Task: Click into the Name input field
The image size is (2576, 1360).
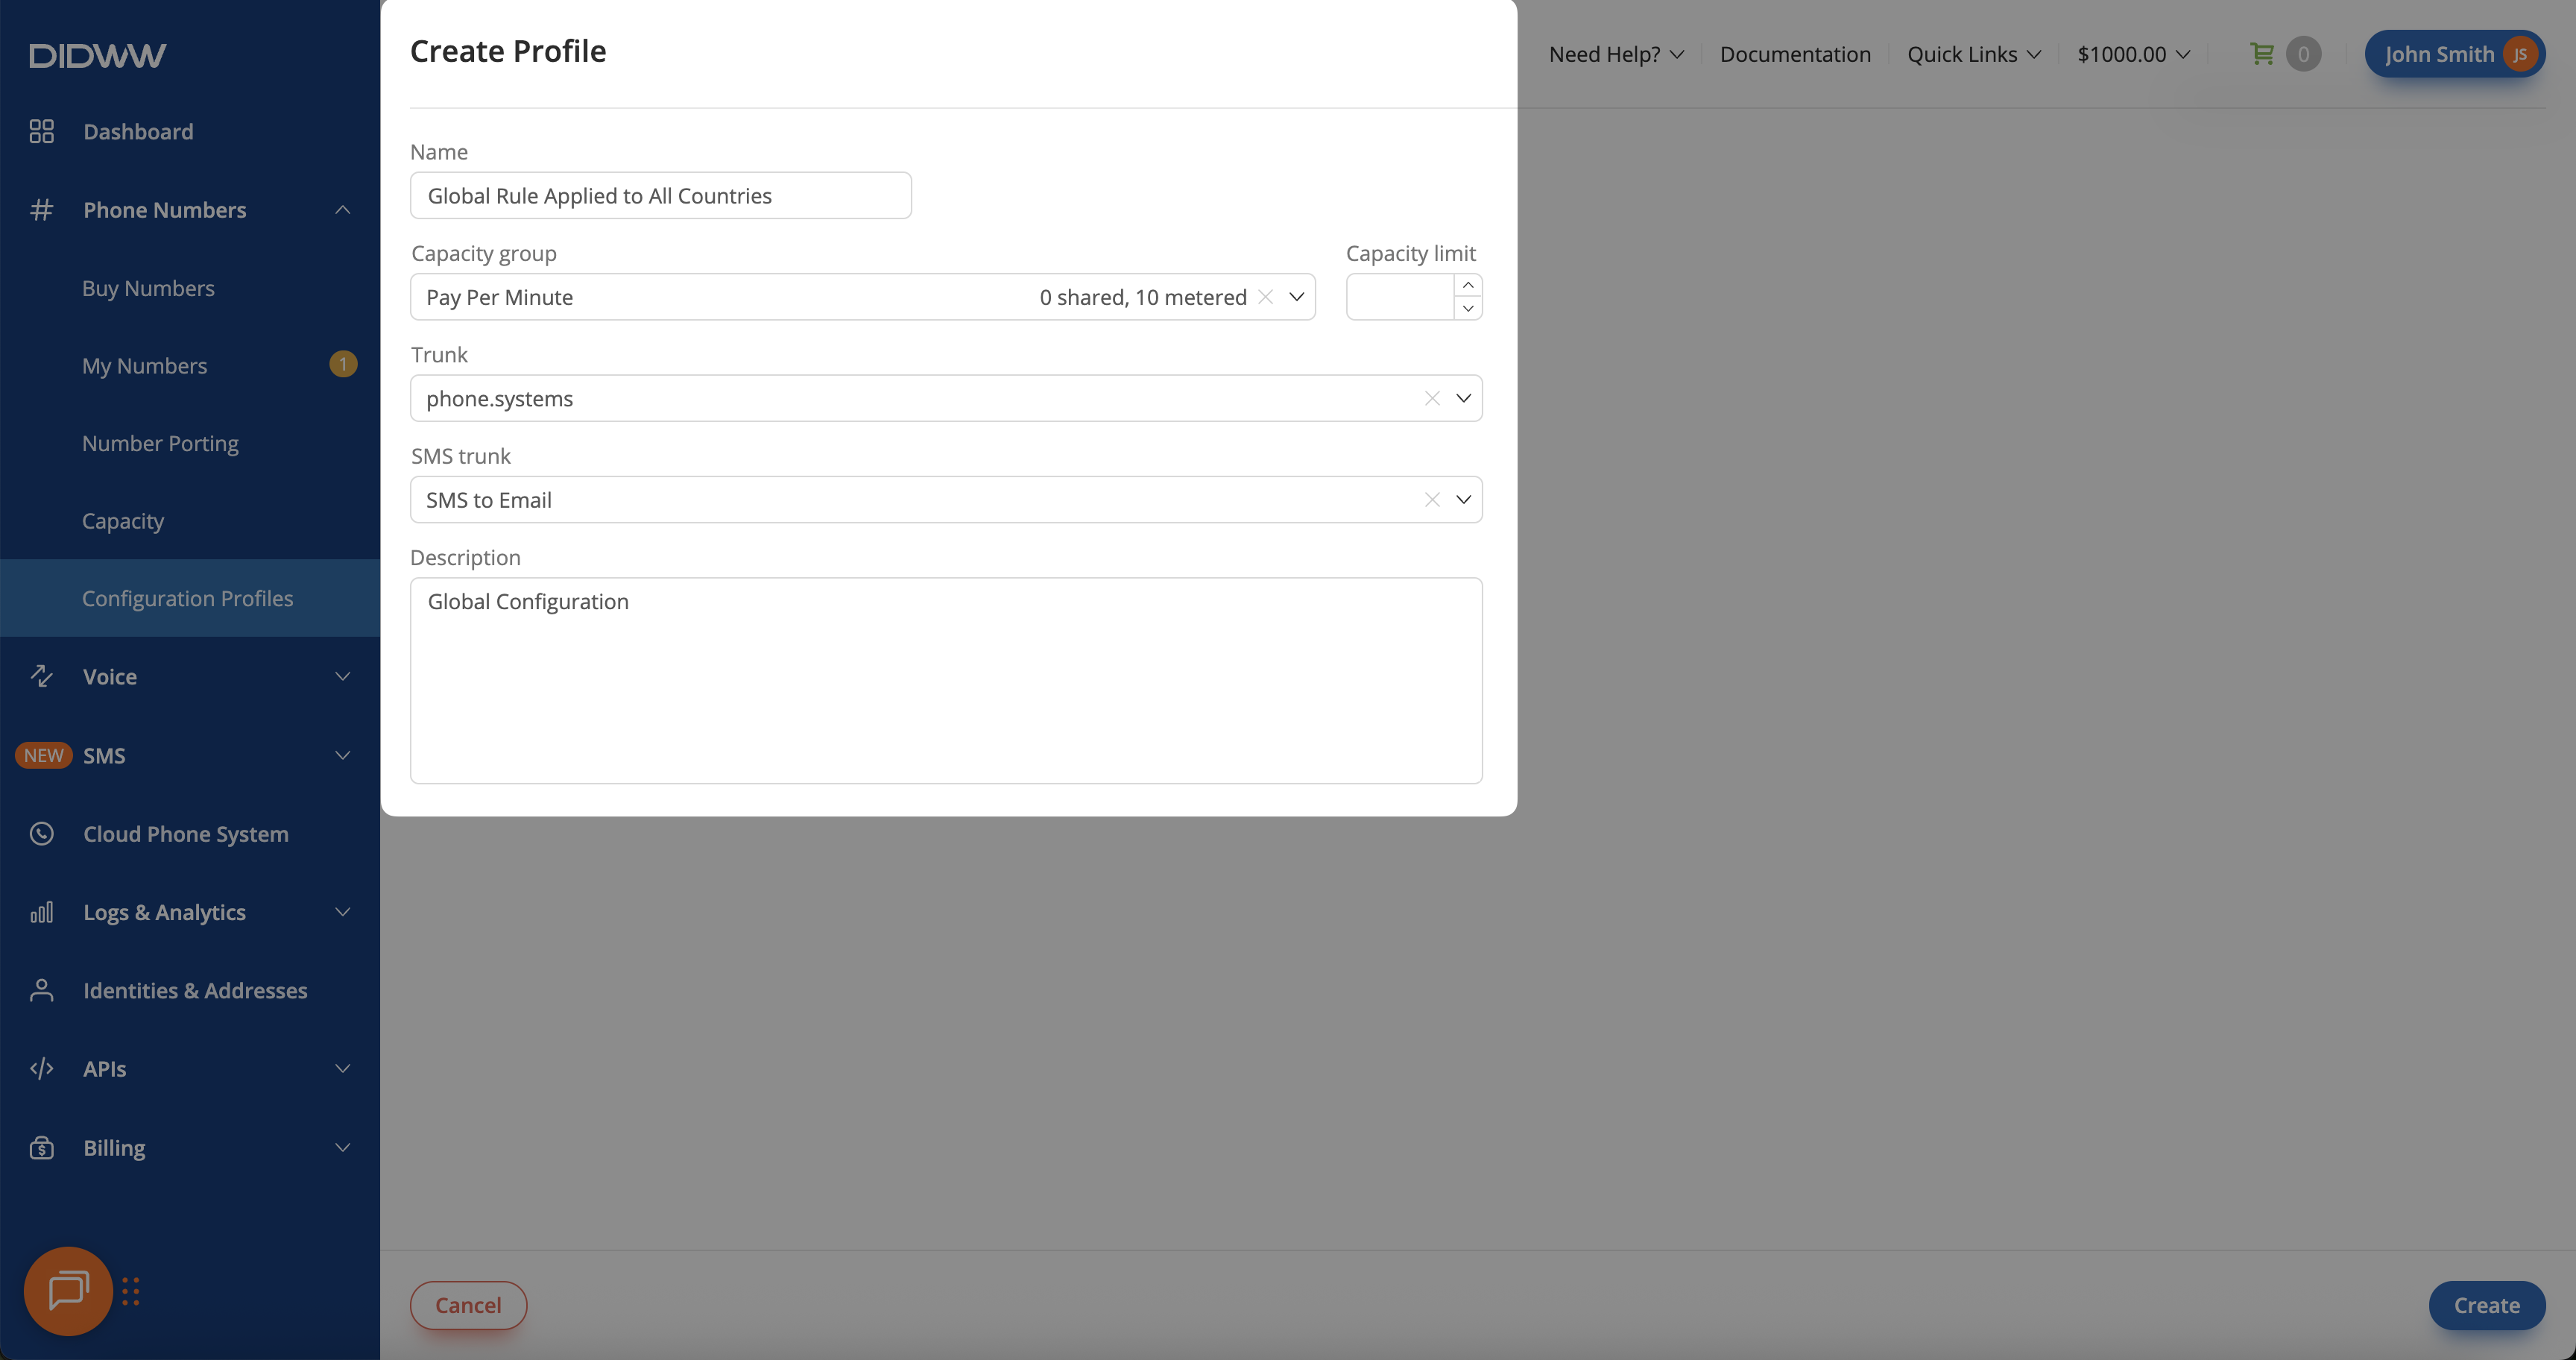Action: tap(660, 196)
